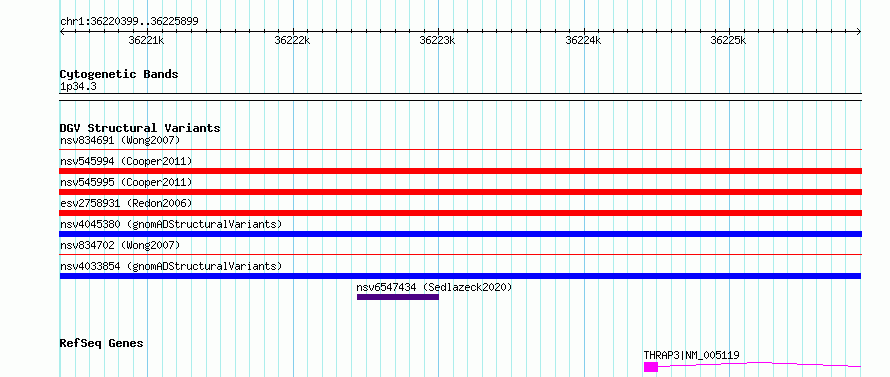This screenshot has height=377, width=890.
Task: Select the nsv545994 (Cooper2011) red bar
Action: [460, 171]
